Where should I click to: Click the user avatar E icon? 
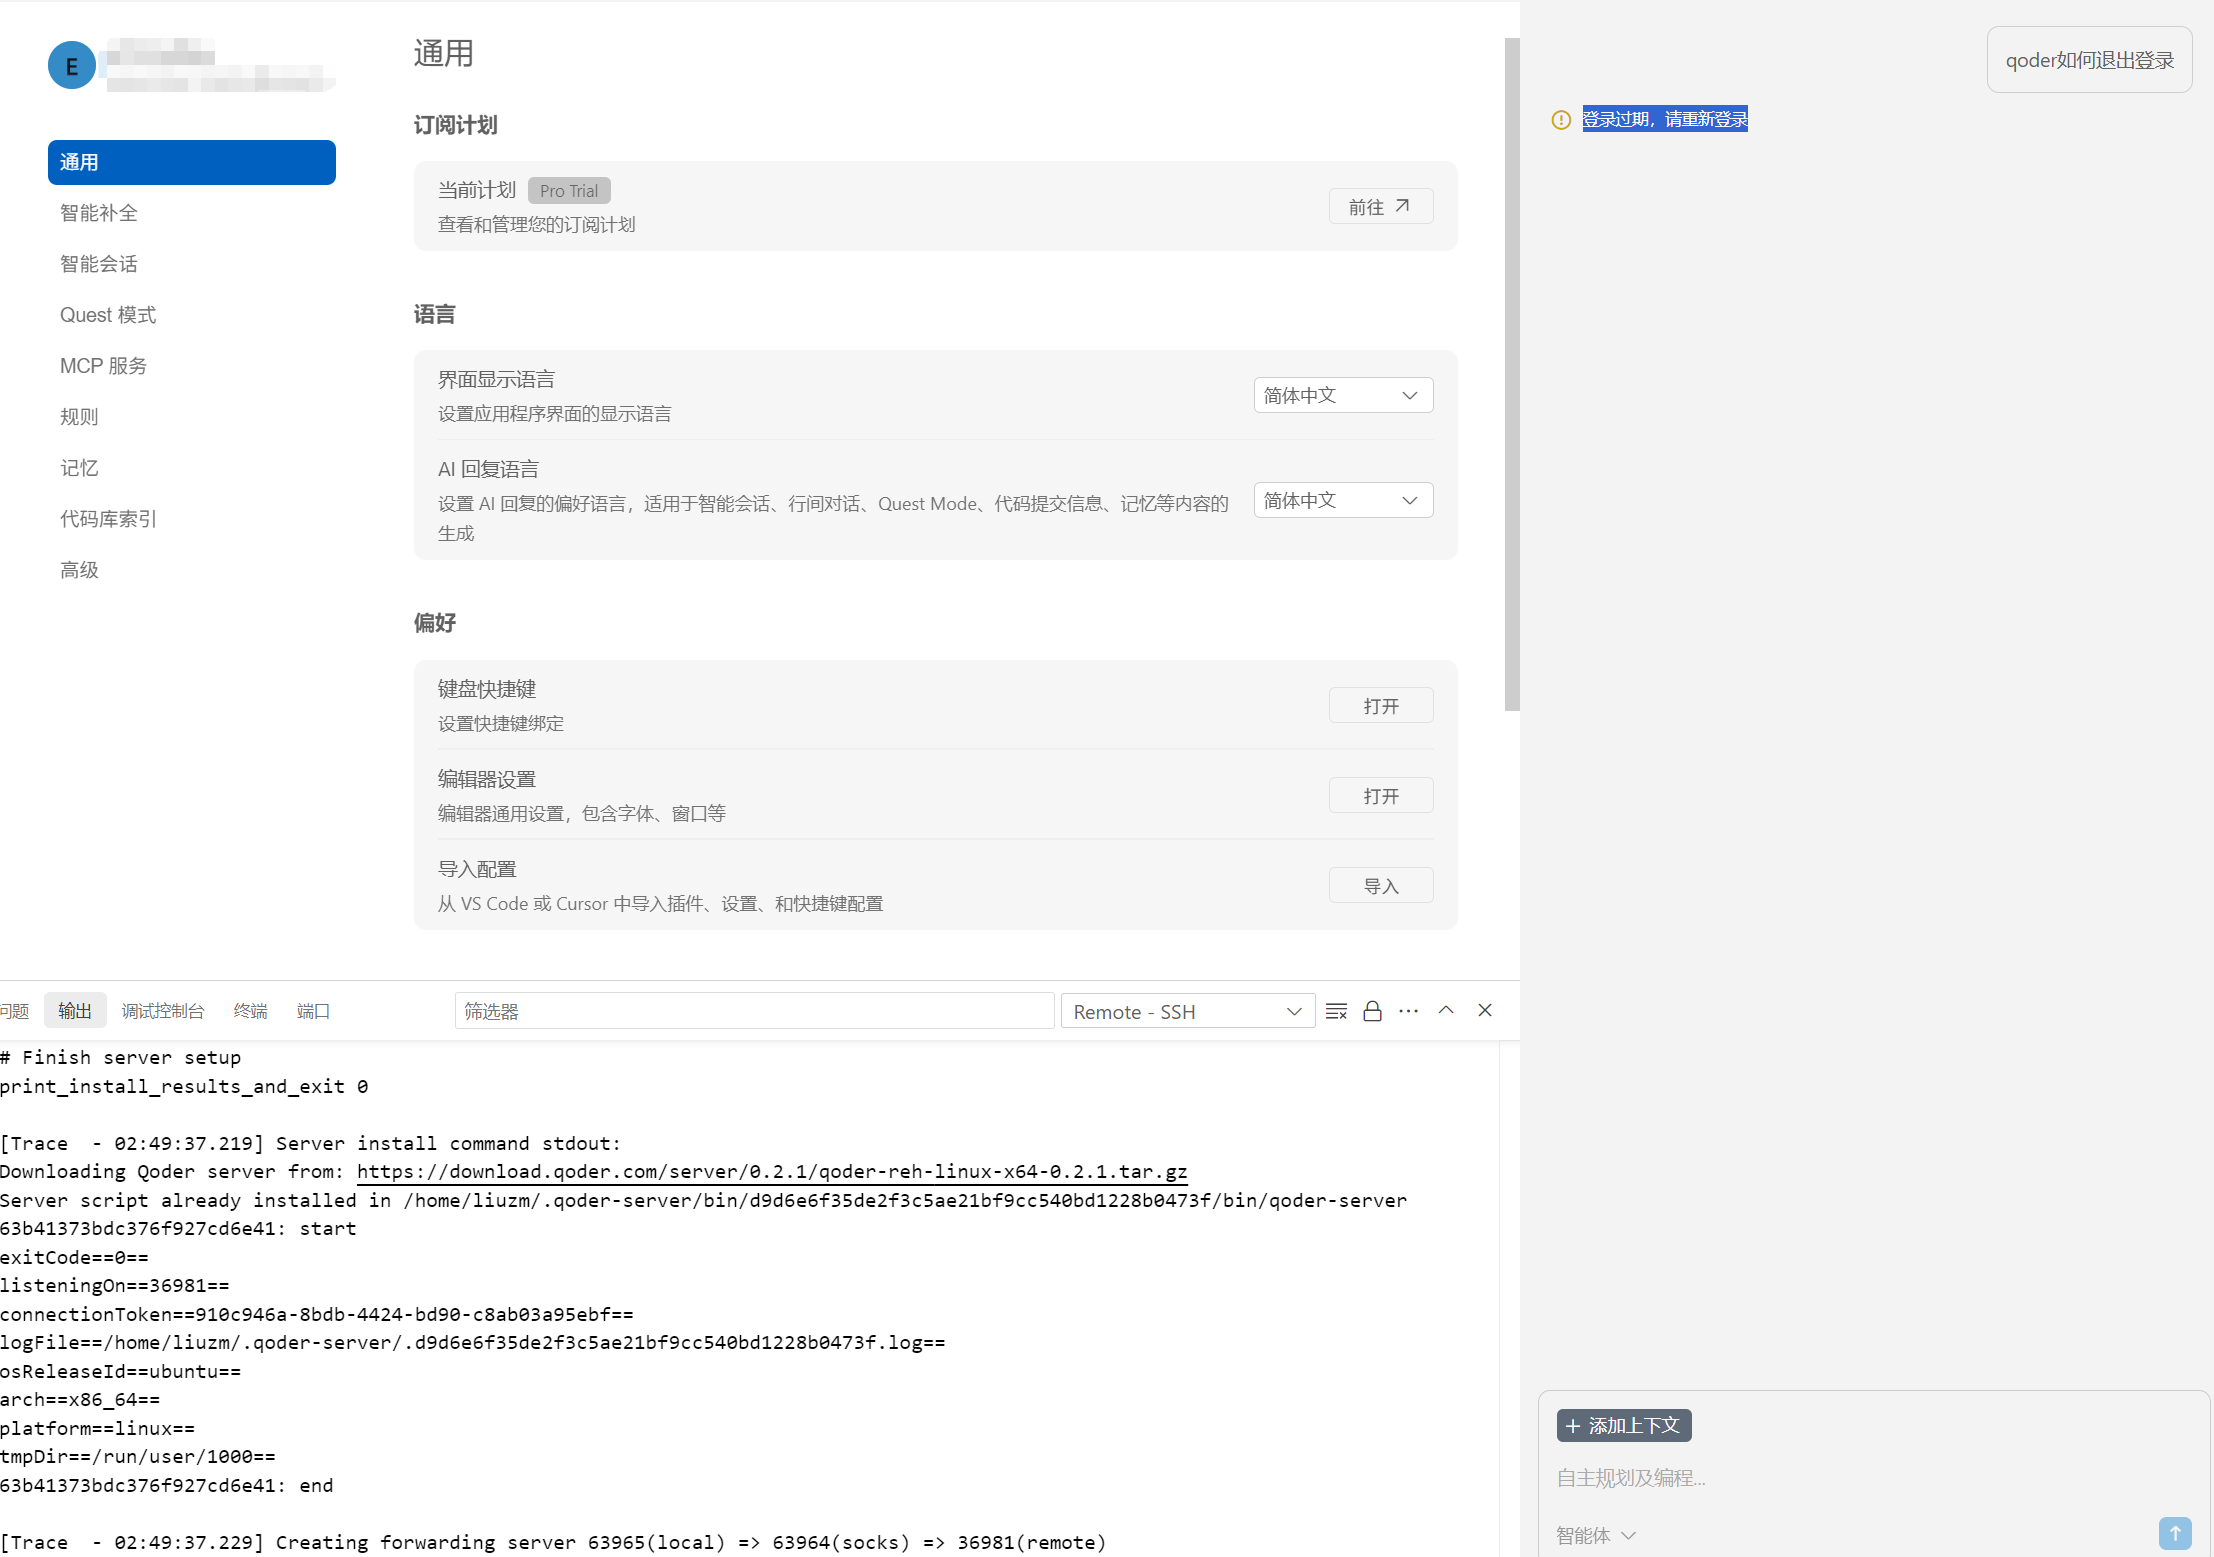[x=72, y=66]
